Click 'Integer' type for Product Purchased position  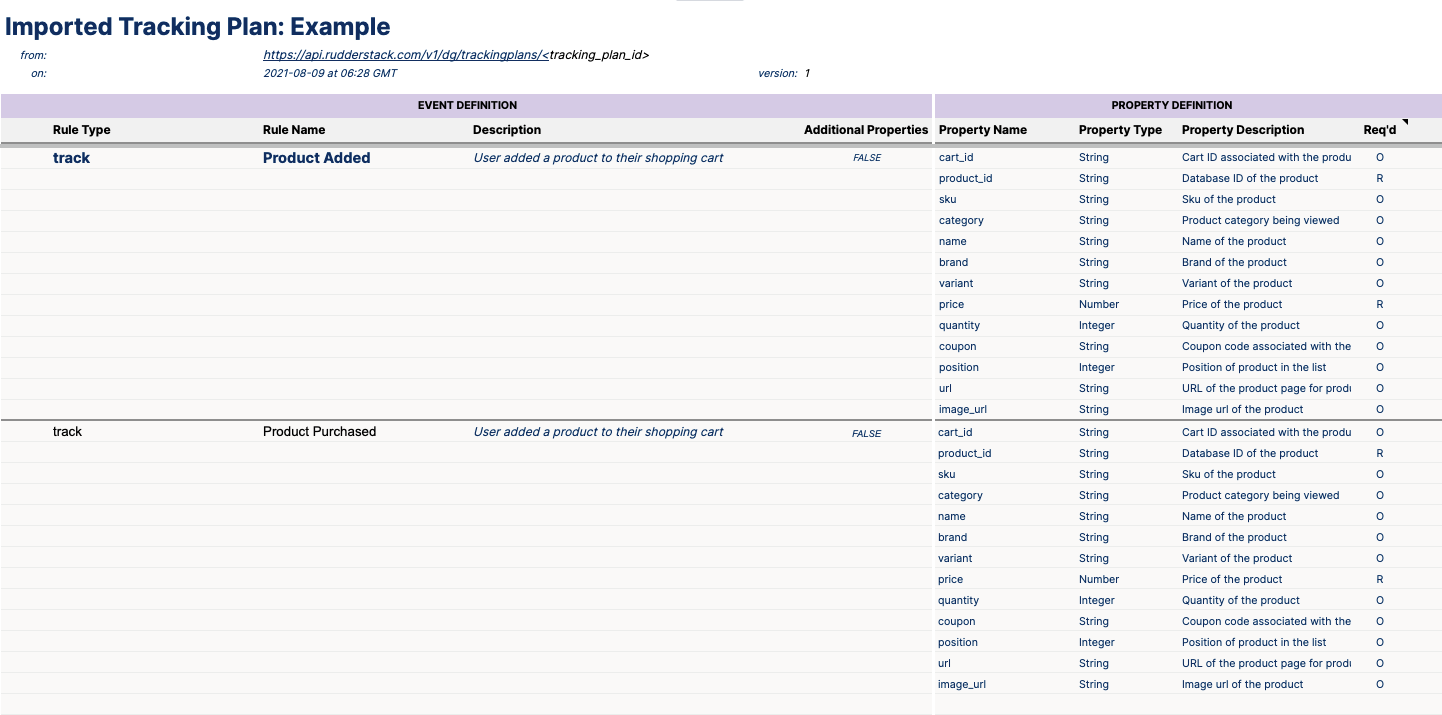(1097, 642)
